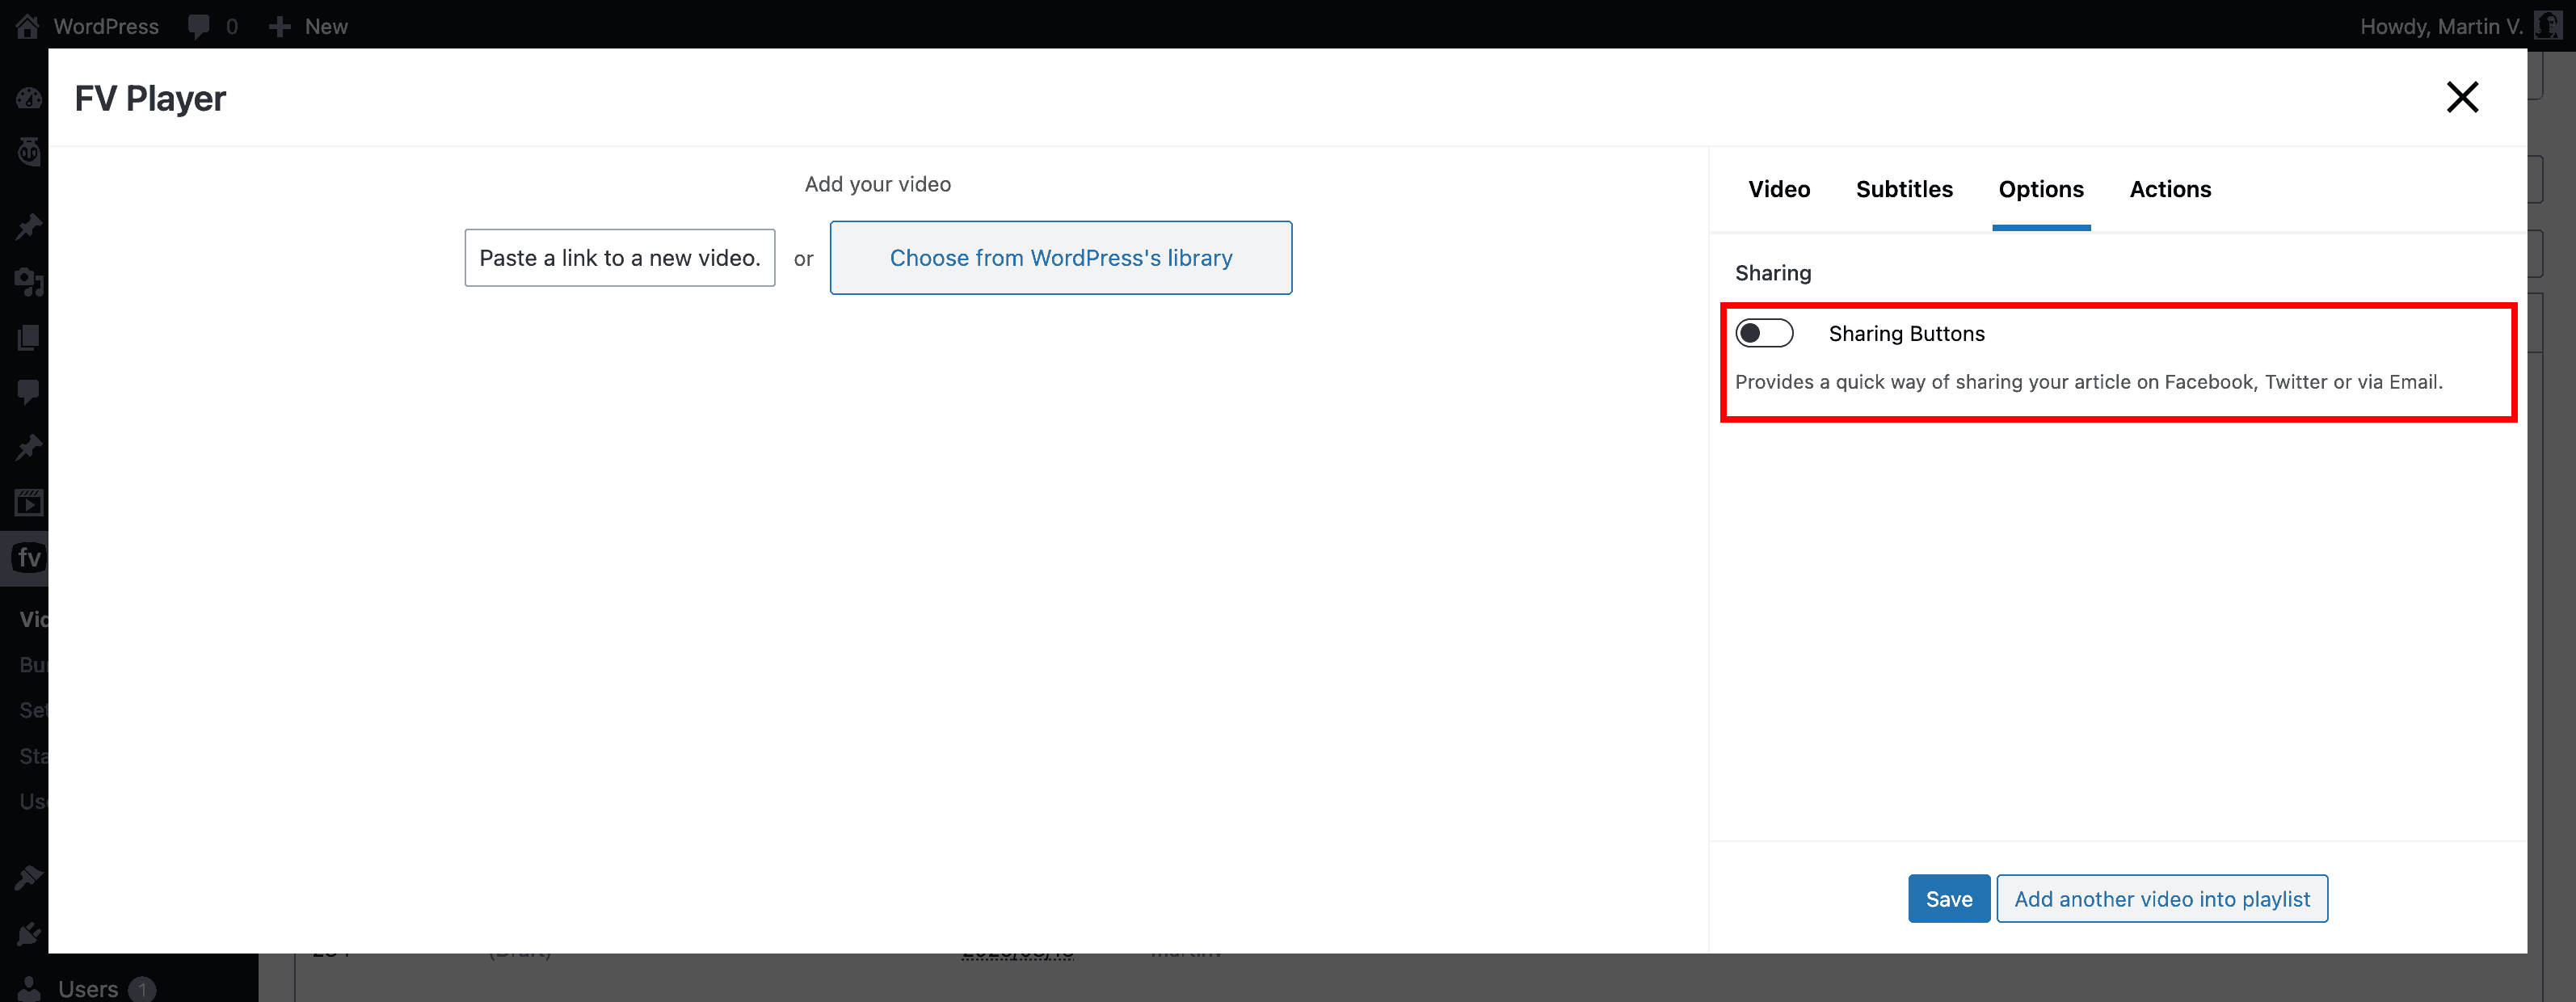Click the FV Player dialog title
This screenshot has width=2576, height=1002.
click(150, 98)
